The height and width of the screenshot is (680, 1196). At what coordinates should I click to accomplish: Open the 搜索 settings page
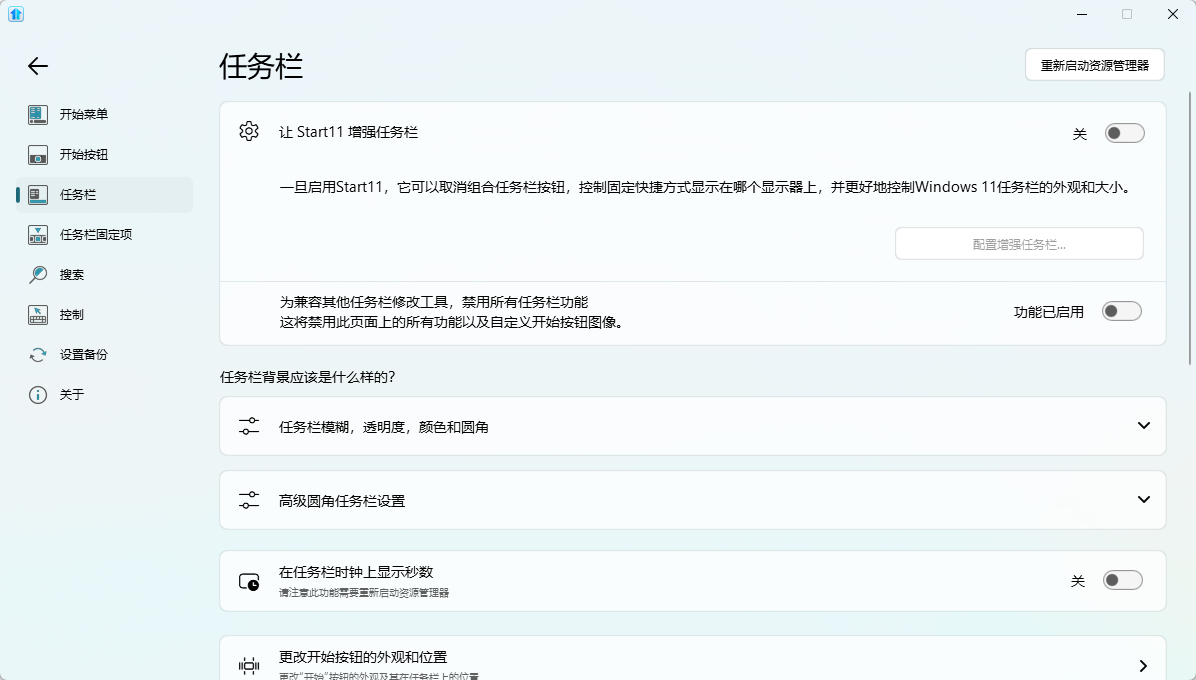pyautogui.click(x=104, y=274)
